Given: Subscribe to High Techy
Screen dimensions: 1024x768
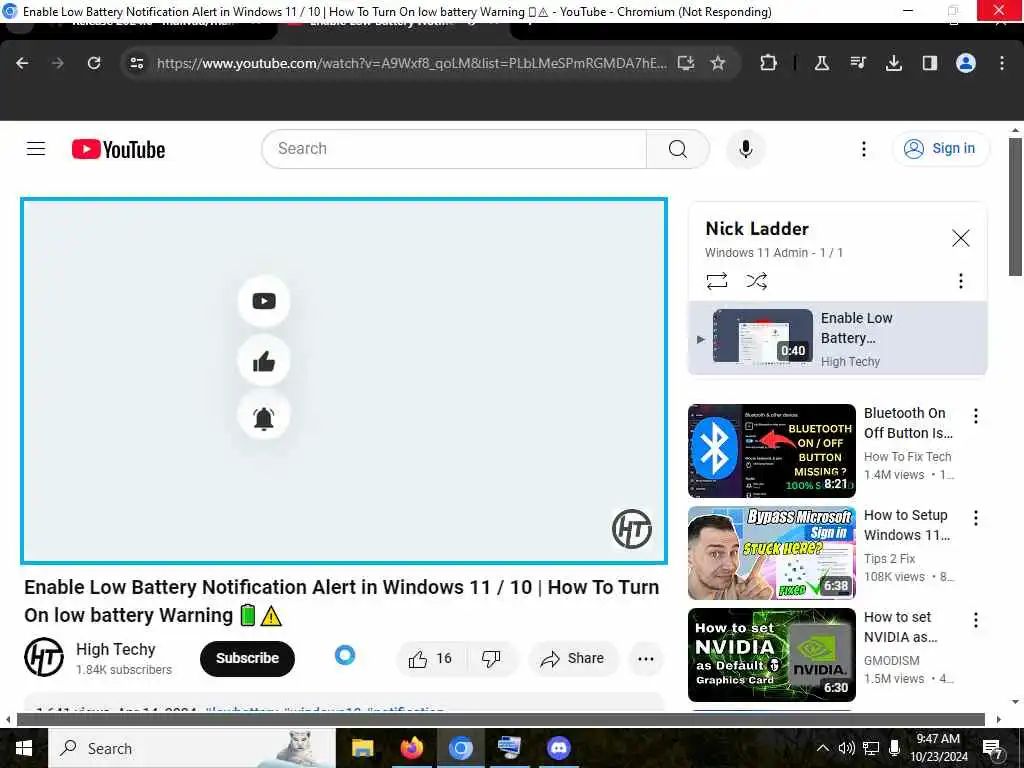Looking at the screenshot, I should pos(247,658).
